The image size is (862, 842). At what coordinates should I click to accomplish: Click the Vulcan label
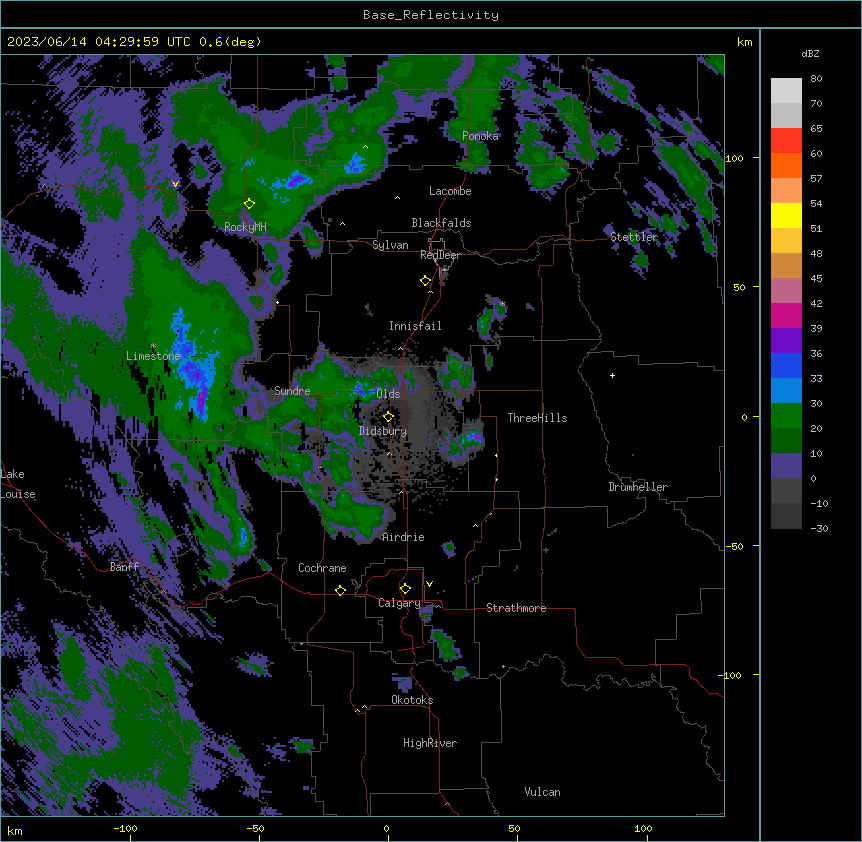(542, 792)
